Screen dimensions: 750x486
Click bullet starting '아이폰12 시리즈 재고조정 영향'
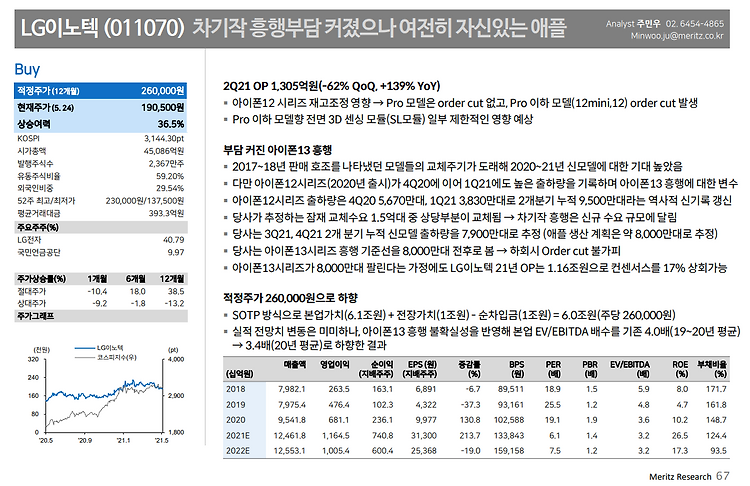click(x=461, y=103)
